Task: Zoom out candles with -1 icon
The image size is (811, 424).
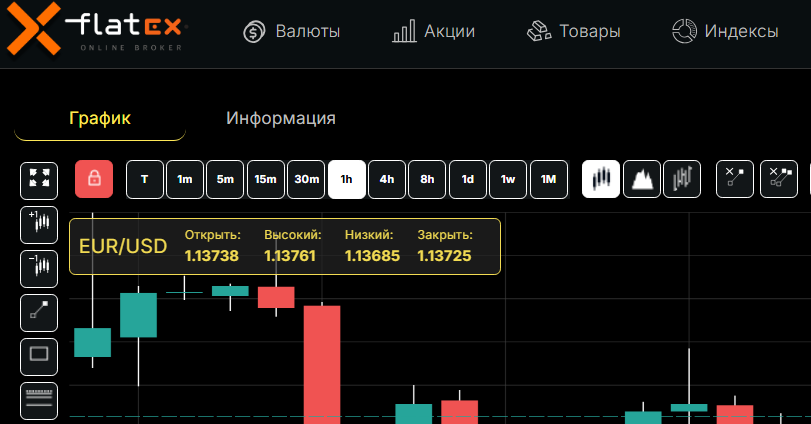Action: point(39,269)
